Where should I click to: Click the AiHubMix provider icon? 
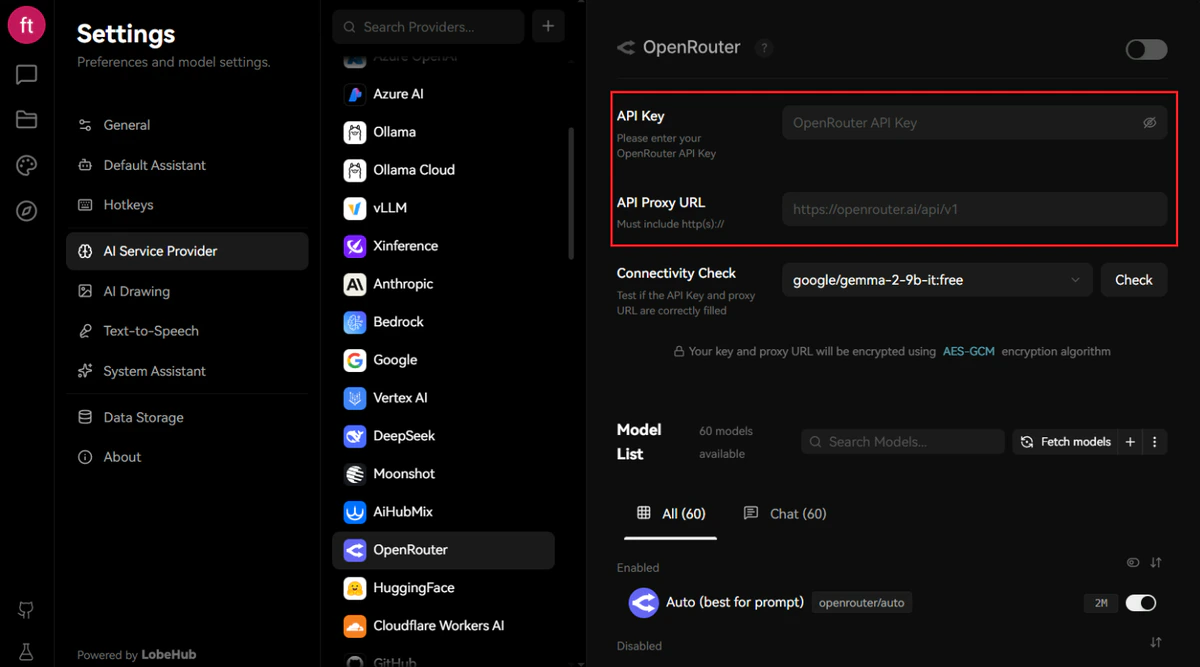[x=355, y=512]
